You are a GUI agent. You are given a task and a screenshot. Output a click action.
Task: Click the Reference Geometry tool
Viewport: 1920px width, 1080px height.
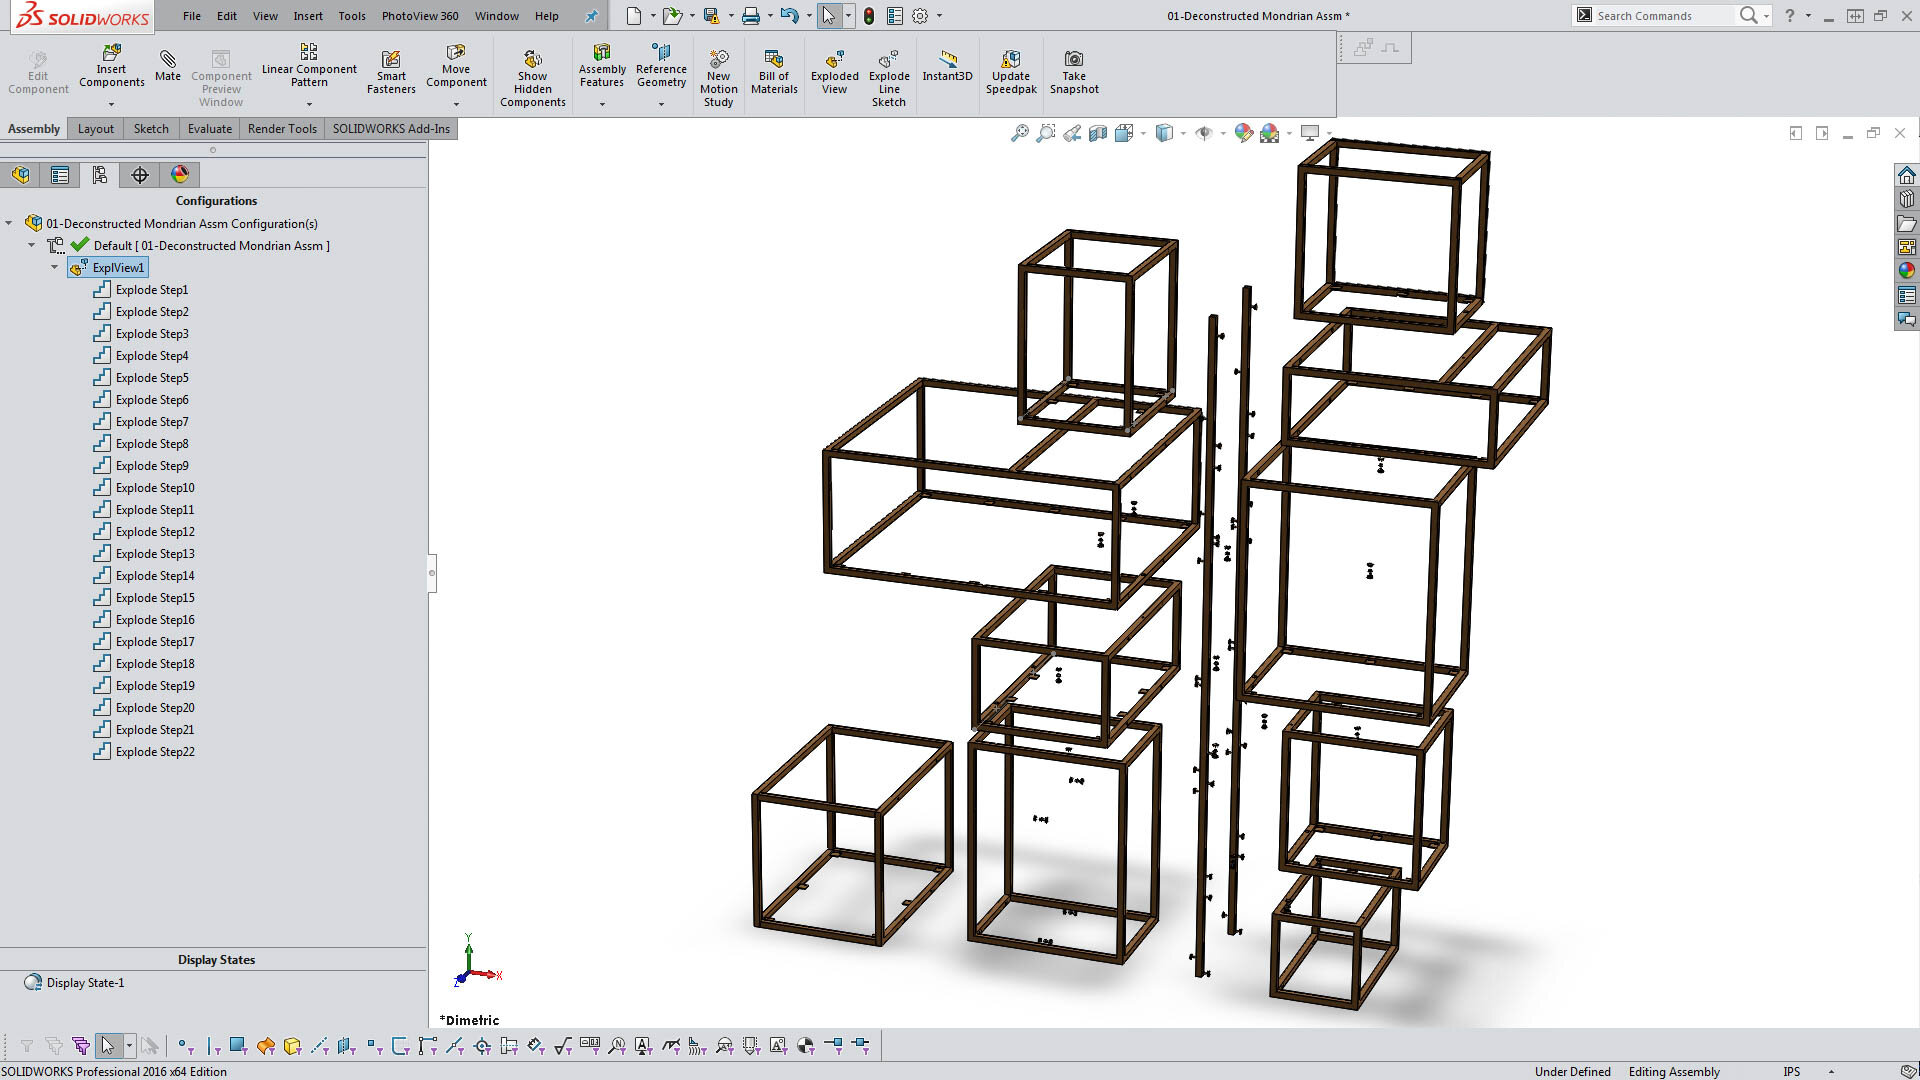(x=661, y=66)
